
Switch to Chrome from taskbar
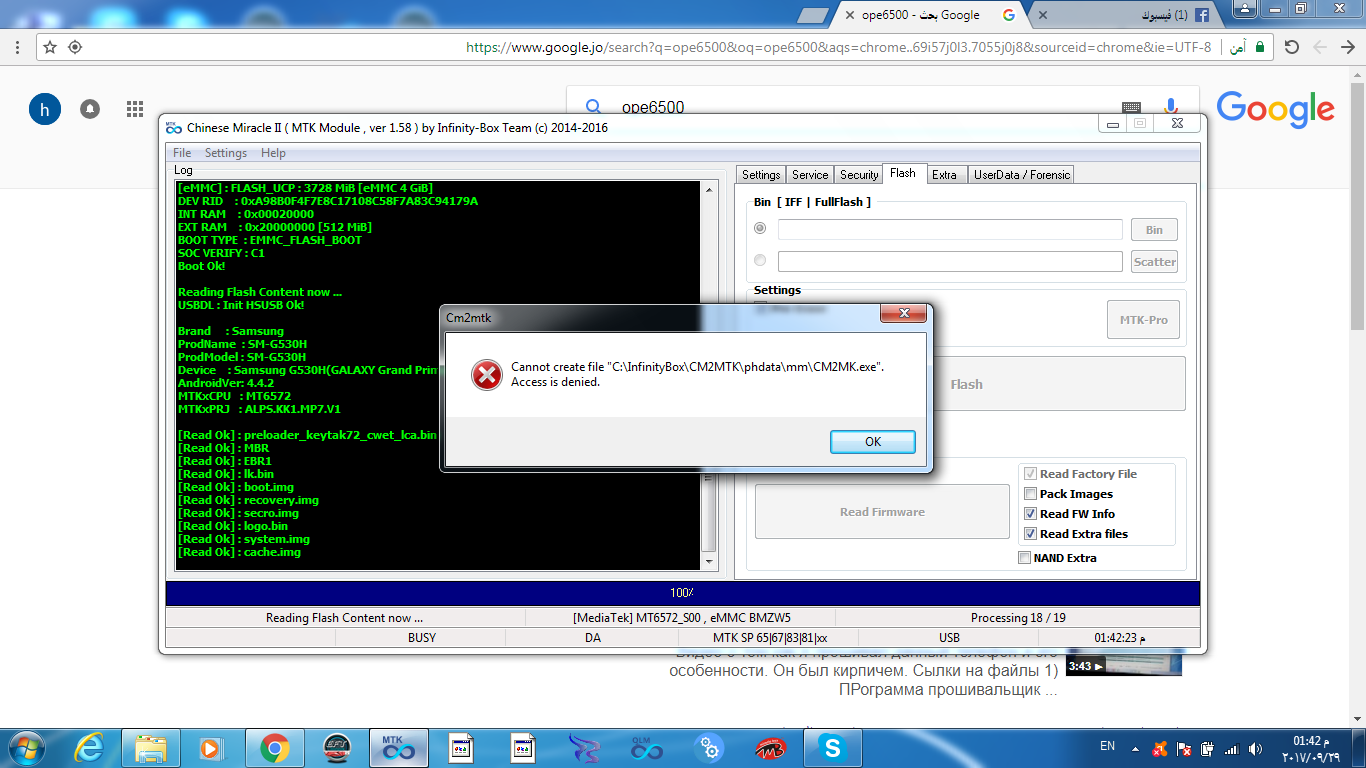[274, 747]
